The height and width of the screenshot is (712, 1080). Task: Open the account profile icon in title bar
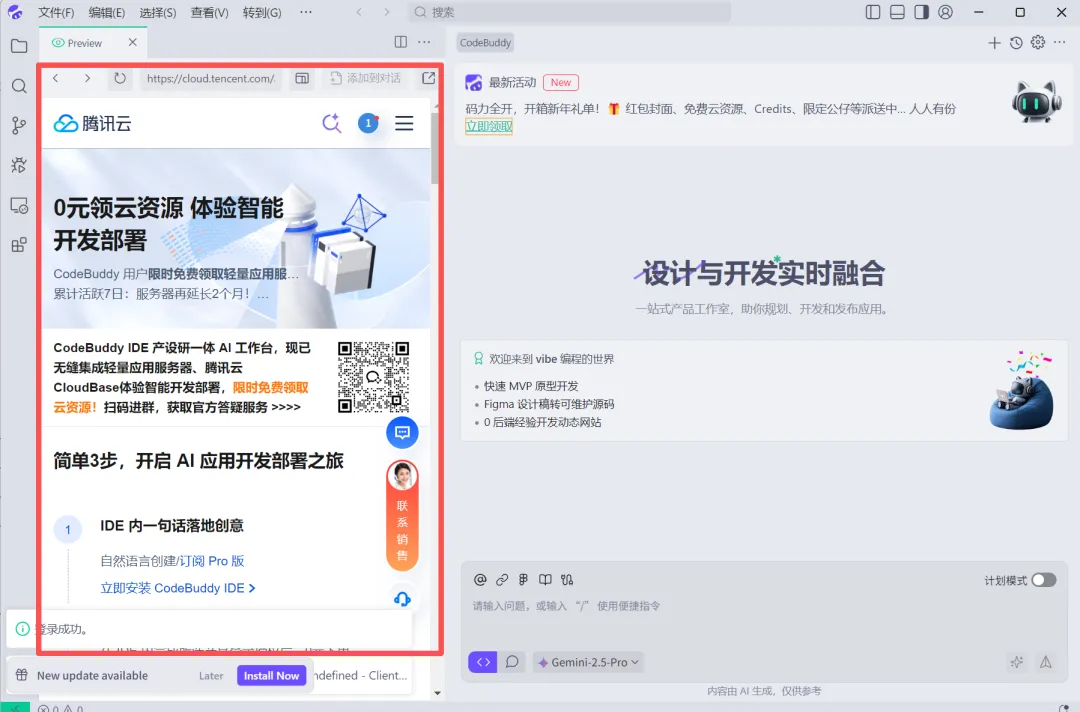pyautogui.click(x=946, y=12)
